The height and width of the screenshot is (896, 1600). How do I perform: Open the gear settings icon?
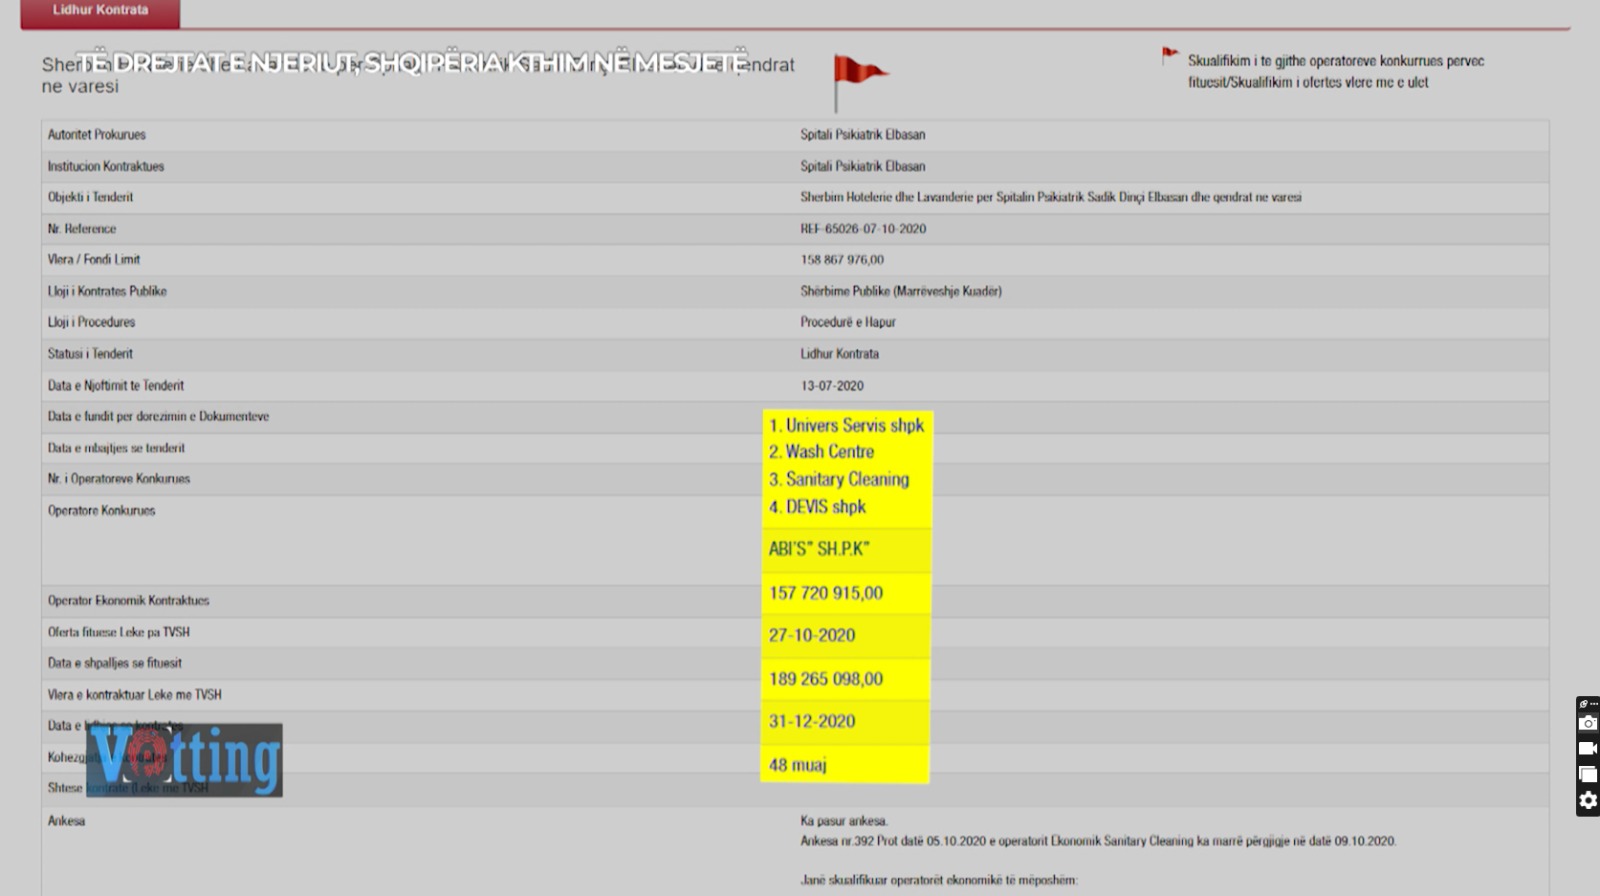pos(1587,800)
